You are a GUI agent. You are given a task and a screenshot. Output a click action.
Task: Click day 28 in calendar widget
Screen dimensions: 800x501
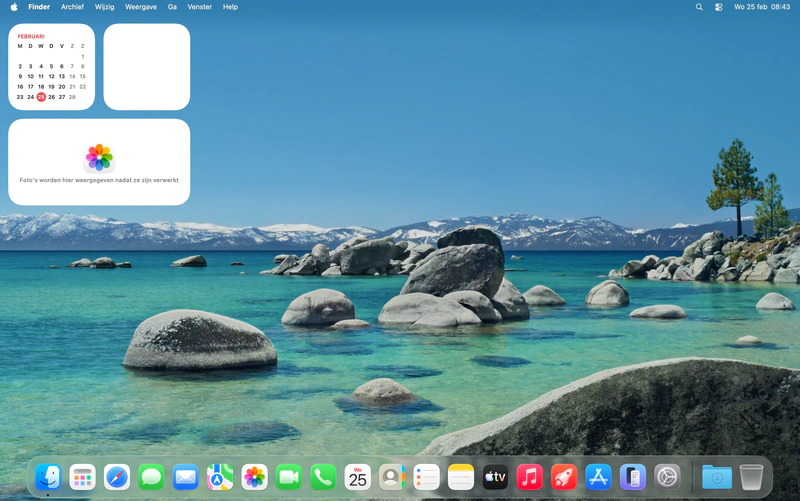(x=72, y=97)
